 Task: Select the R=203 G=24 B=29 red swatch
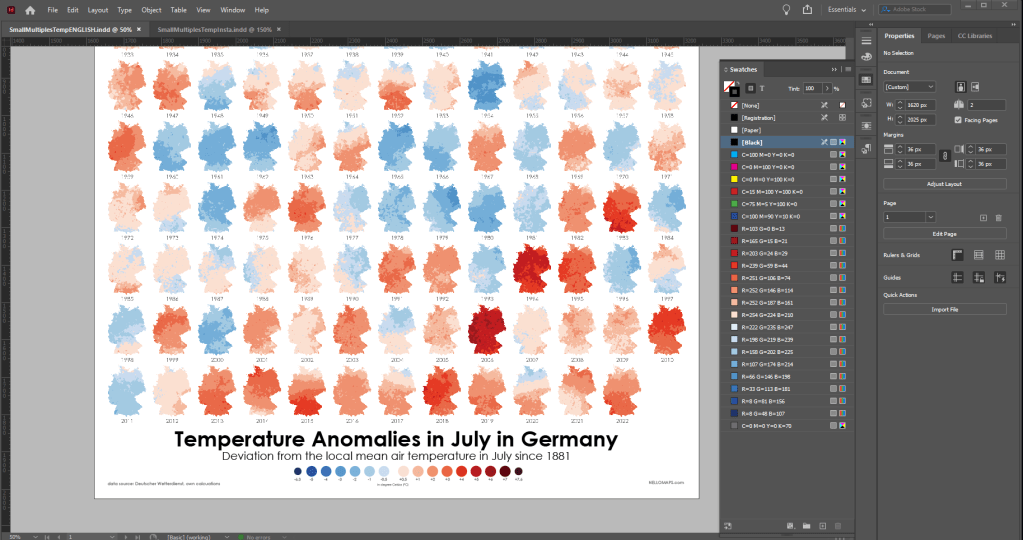pos(787,253)
